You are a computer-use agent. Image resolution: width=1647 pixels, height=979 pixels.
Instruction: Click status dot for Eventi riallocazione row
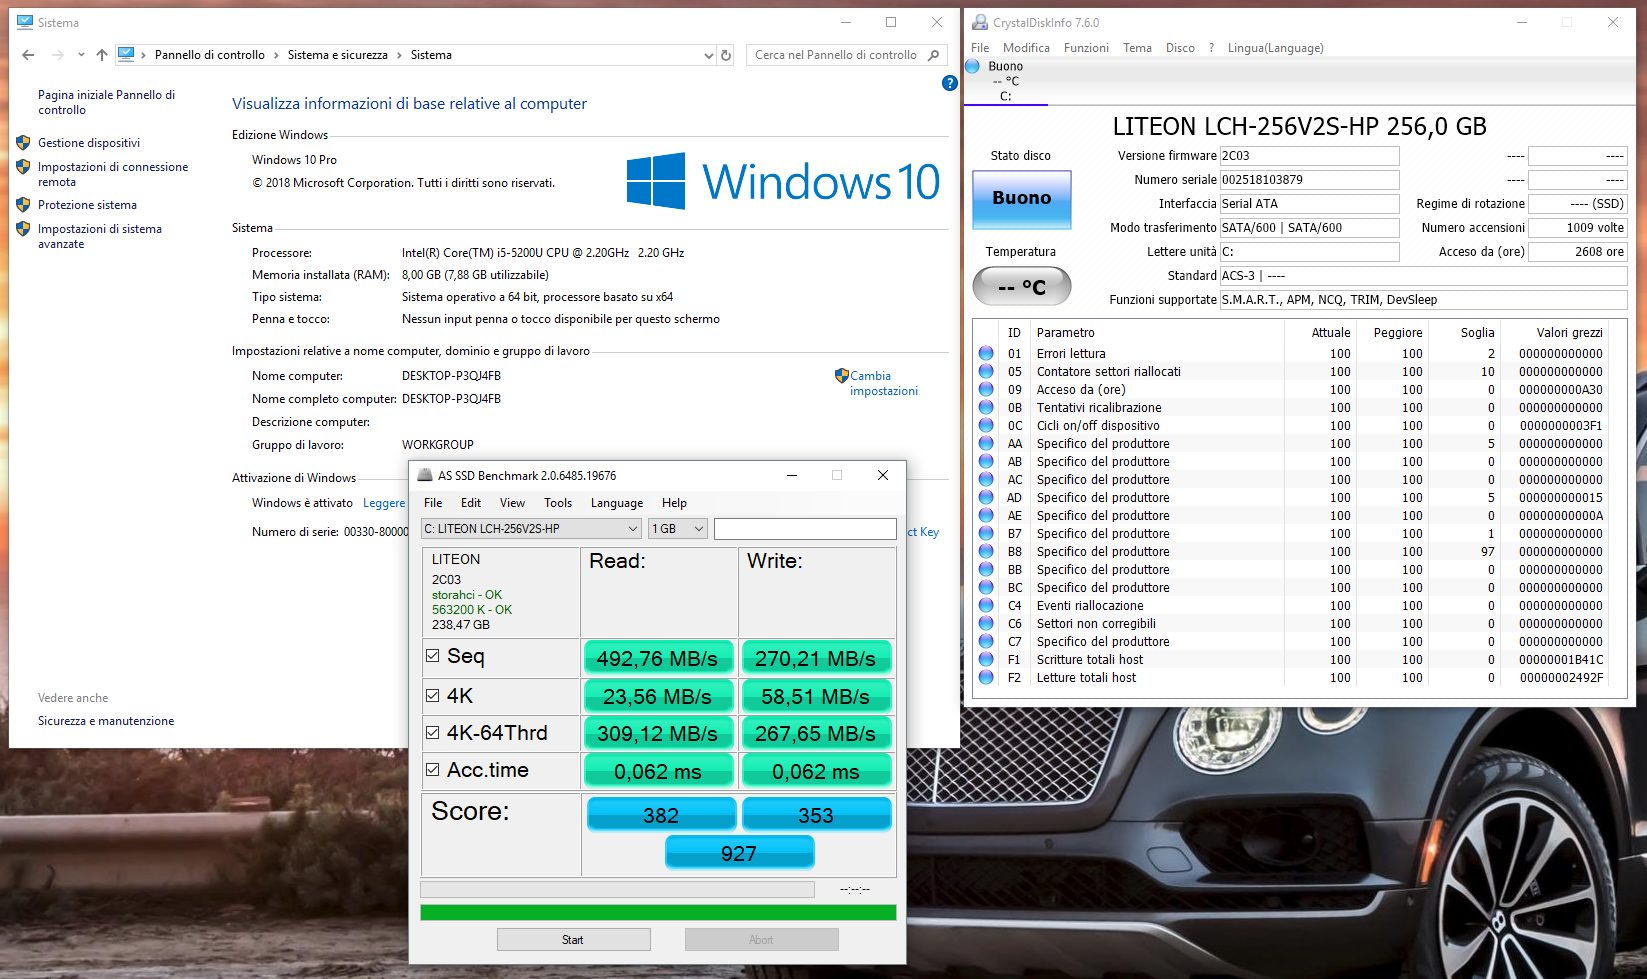(986, 605)
